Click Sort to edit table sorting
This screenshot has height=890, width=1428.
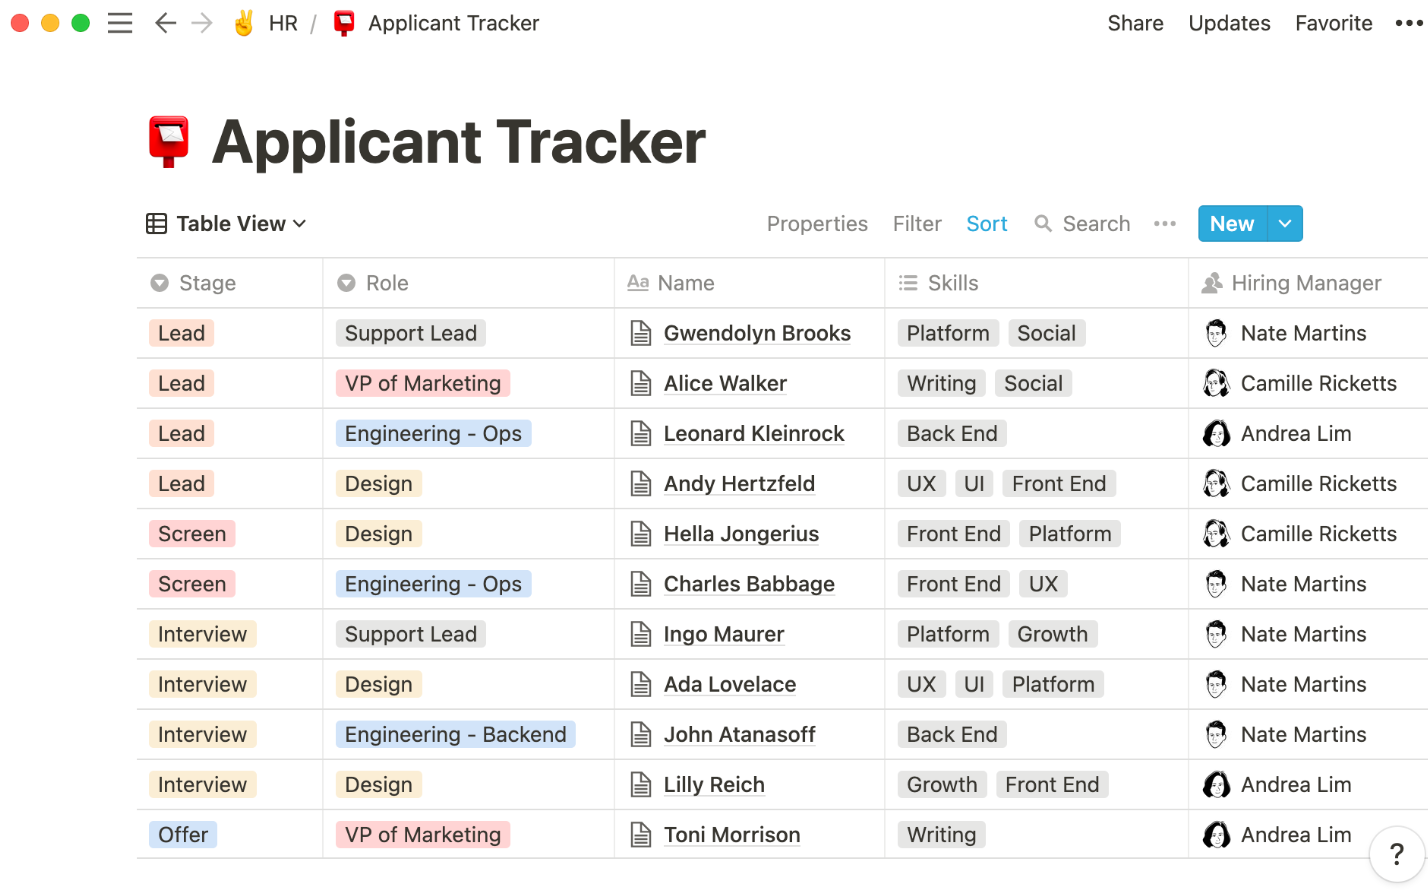tap(986, 223)
